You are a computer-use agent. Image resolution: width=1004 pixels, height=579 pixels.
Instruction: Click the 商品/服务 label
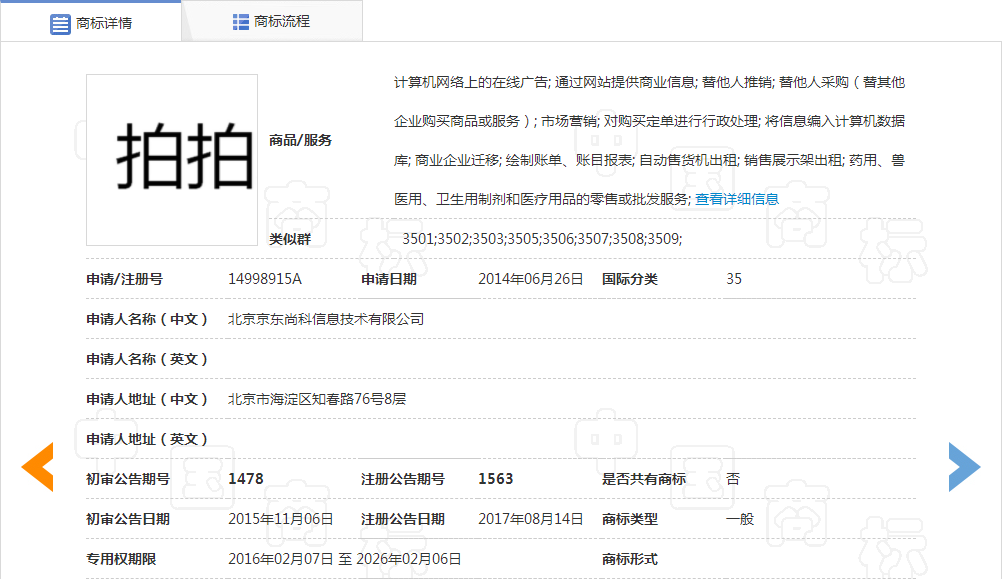coord(300,140)
